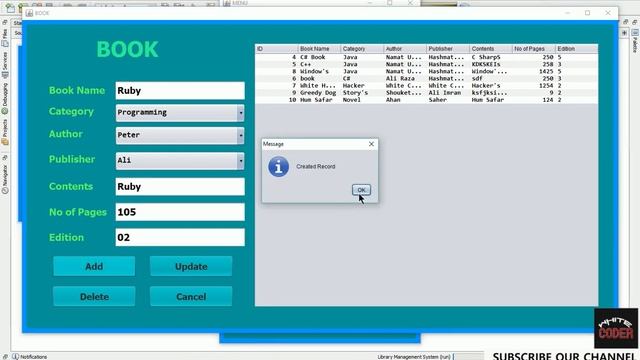Open the Author dropdown arrow
Viewport: 640px width, 360px height.
(x=241, y=135)
